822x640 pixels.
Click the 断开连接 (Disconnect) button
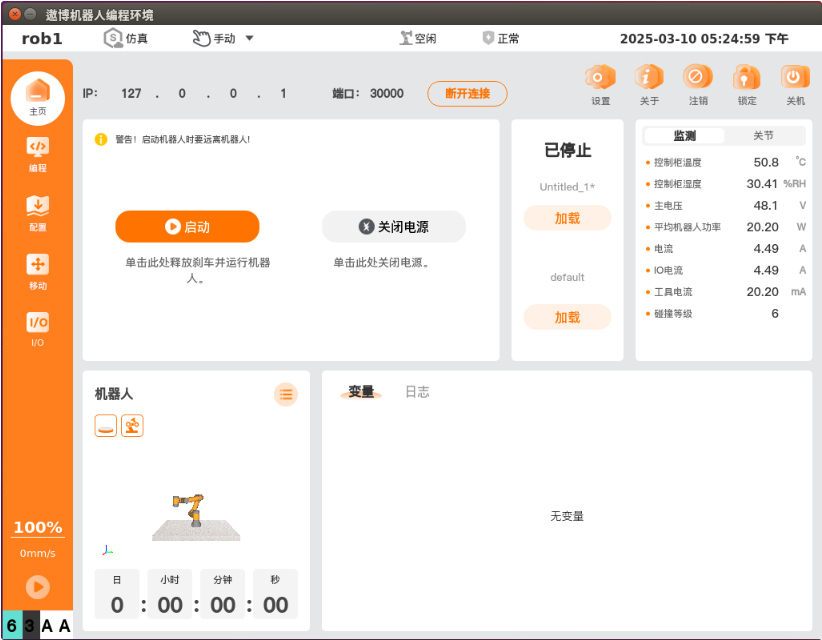tap(467, 93)
